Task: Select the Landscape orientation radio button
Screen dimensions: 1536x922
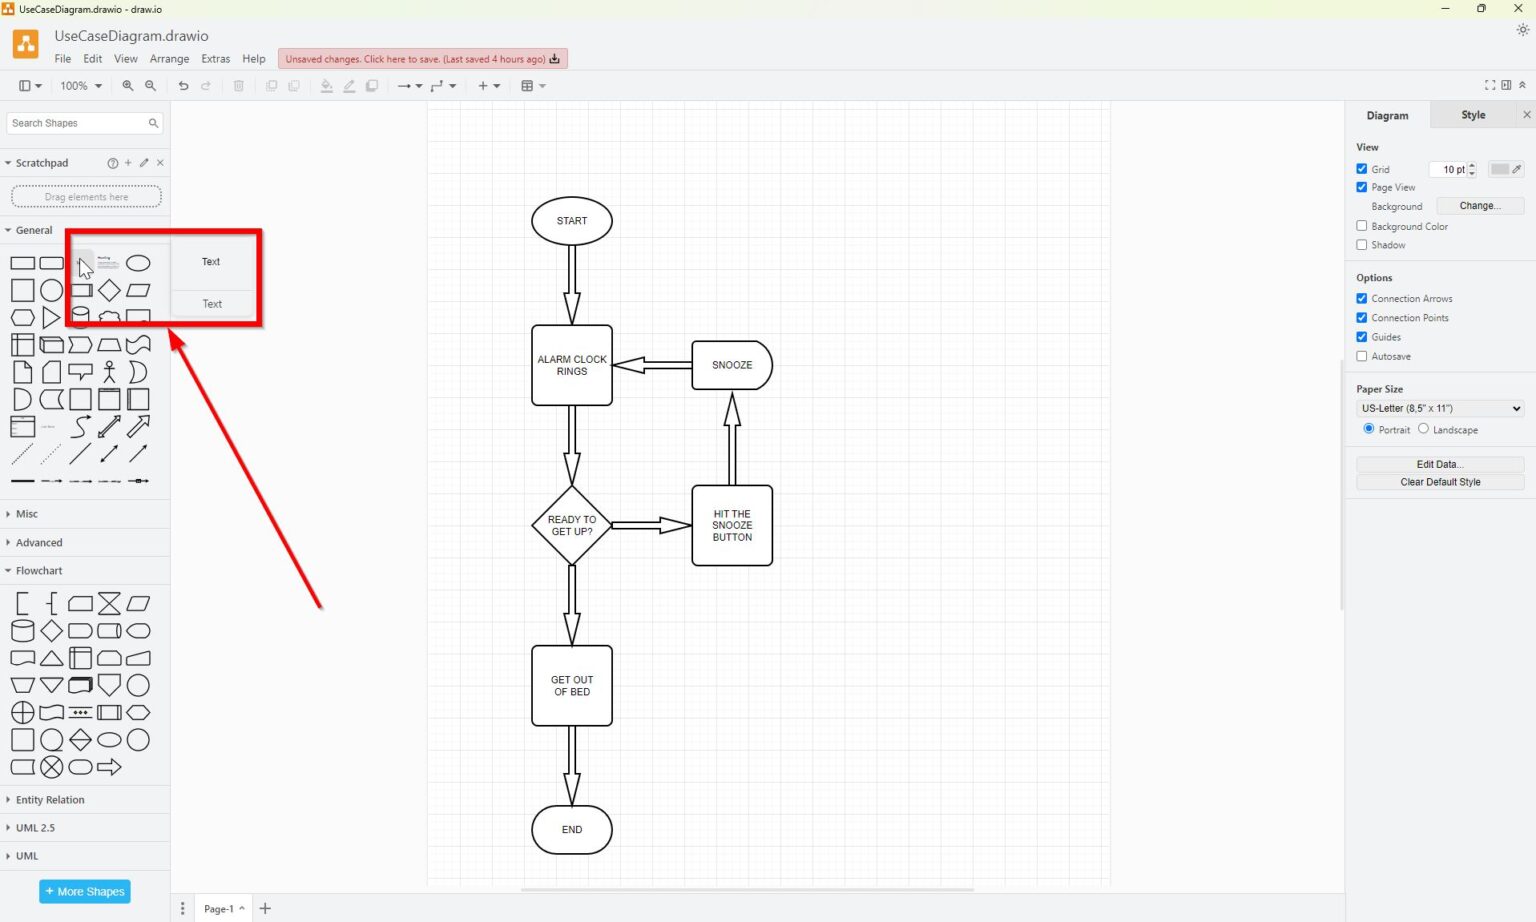Action: click(x=1423, y=429)
